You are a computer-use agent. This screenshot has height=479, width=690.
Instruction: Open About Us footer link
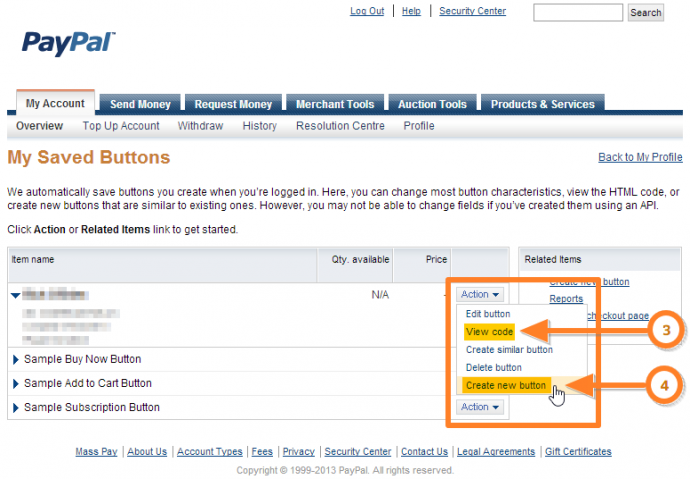(x=147, y=452)
